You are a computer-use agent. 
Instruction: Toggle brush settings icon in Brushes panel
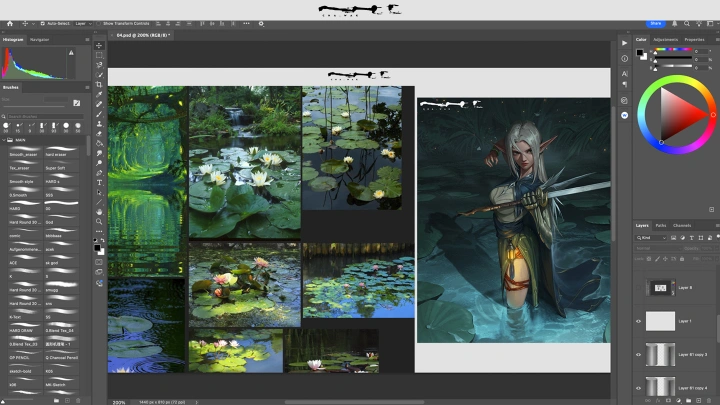coord(77,103)
